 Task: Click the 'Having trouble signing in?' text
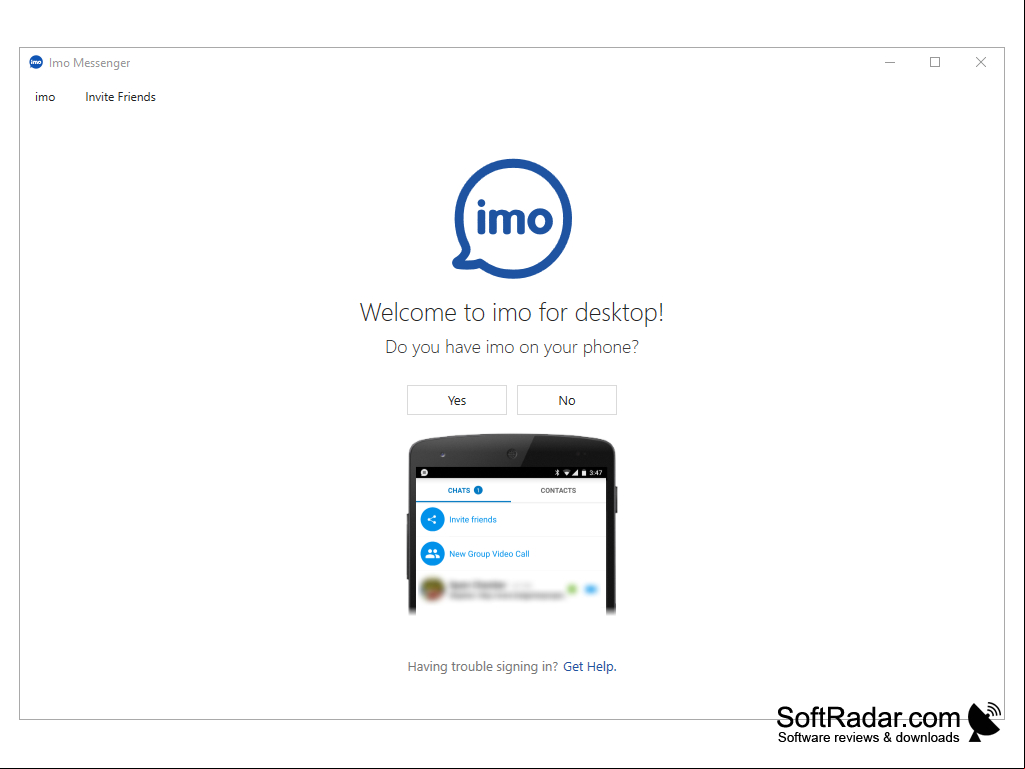pyautogui.click(x=482, y=666)
